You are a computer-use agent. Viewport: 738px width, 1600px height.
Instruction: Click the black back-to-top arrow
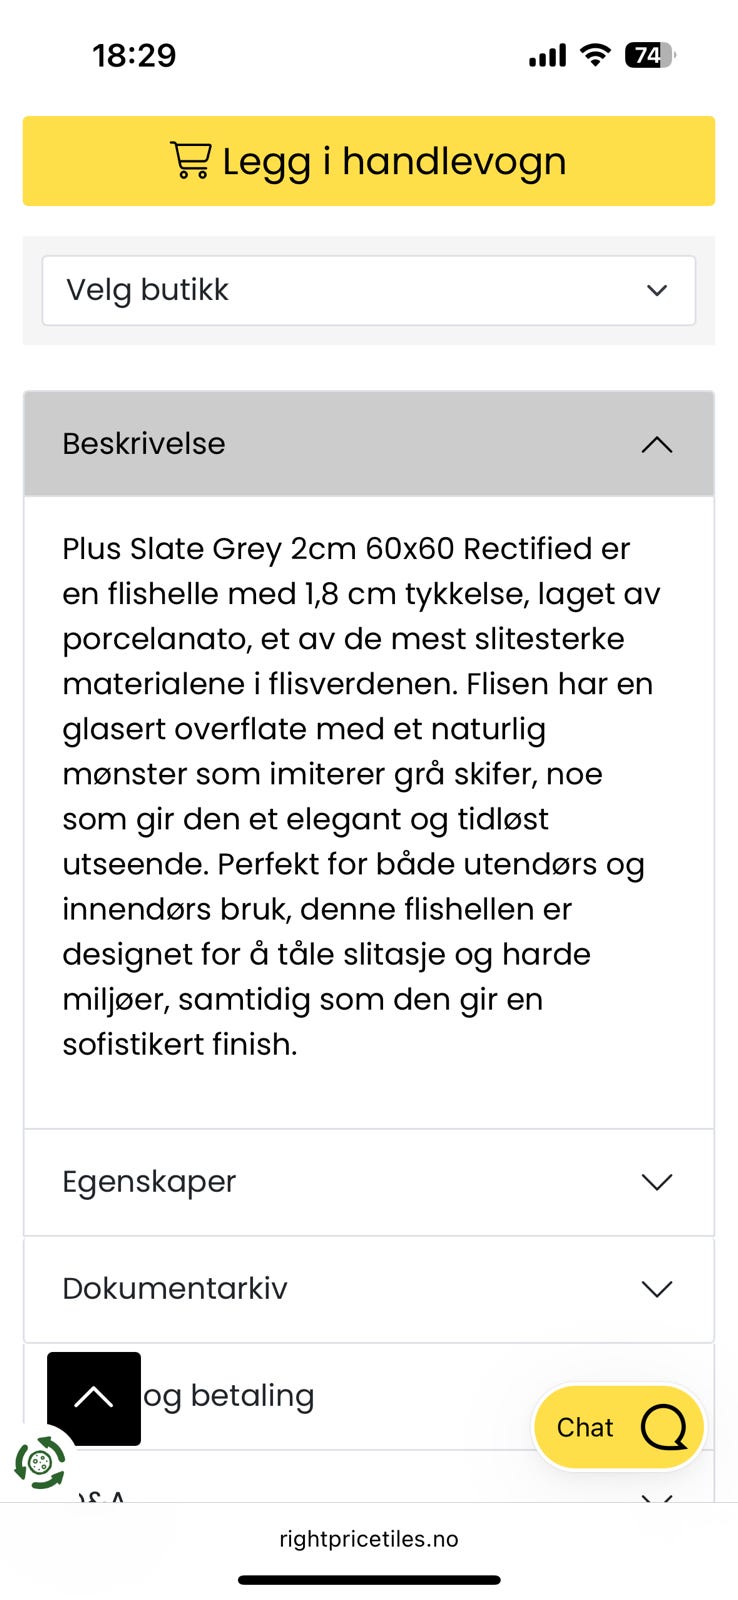click(x=93, y=1397)
